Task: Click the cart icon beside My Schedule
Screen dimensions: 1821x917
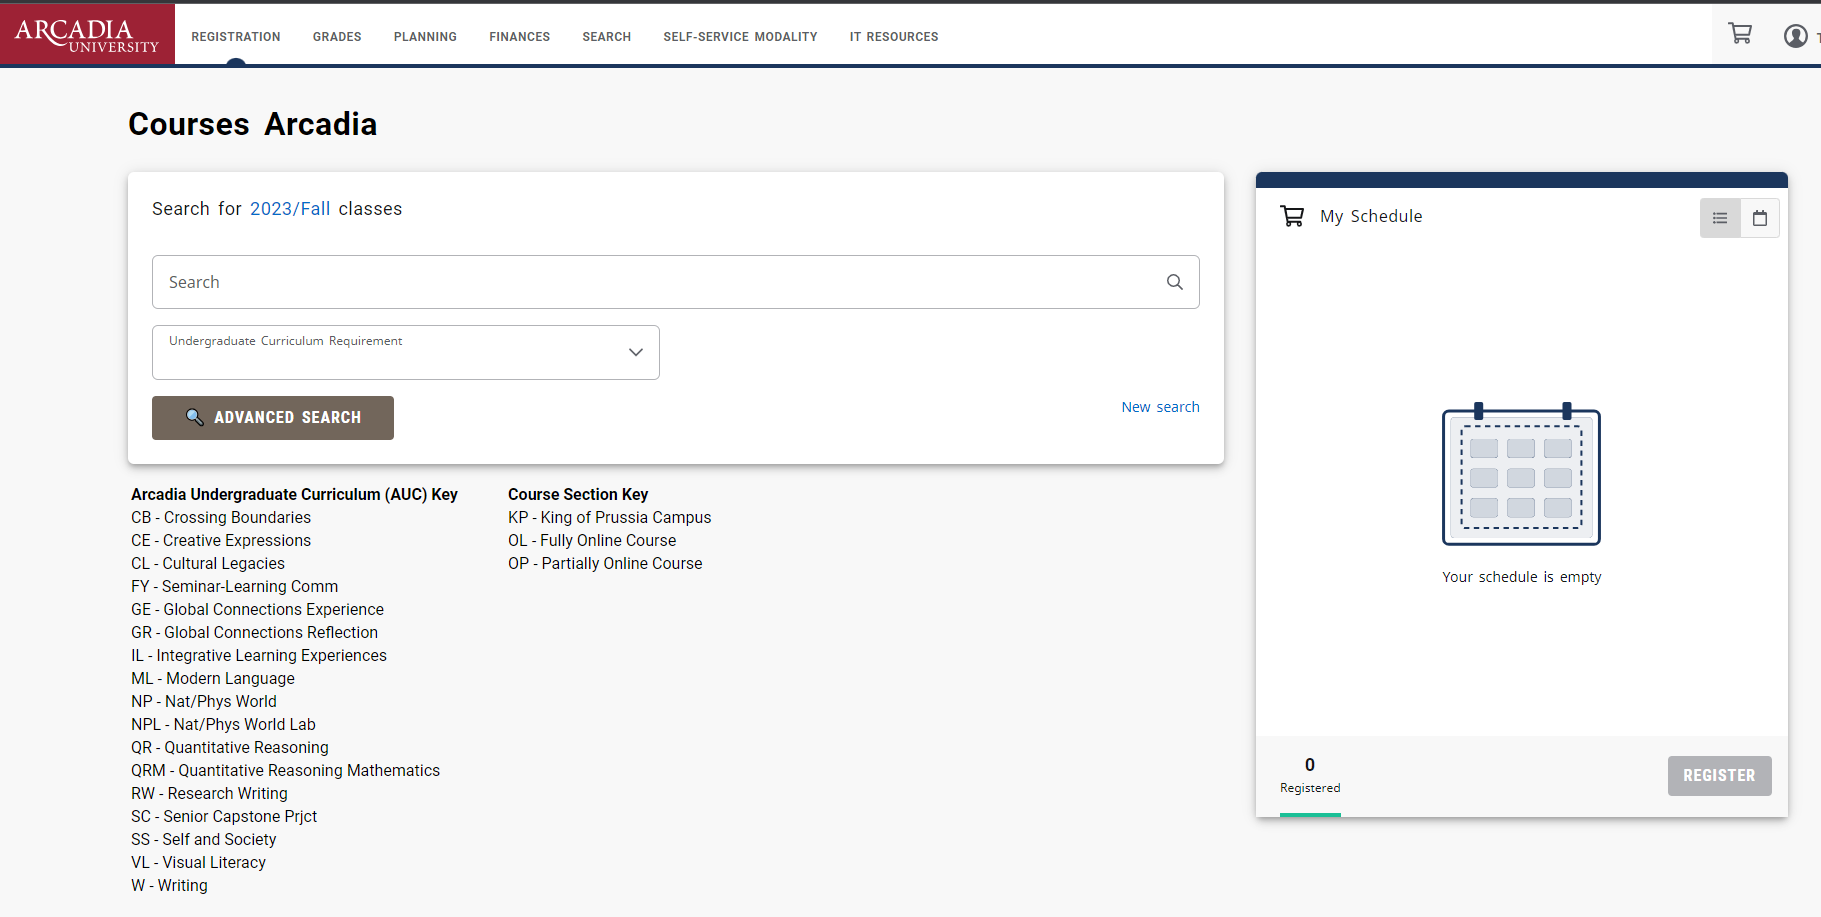Action: coord(1292,216)
